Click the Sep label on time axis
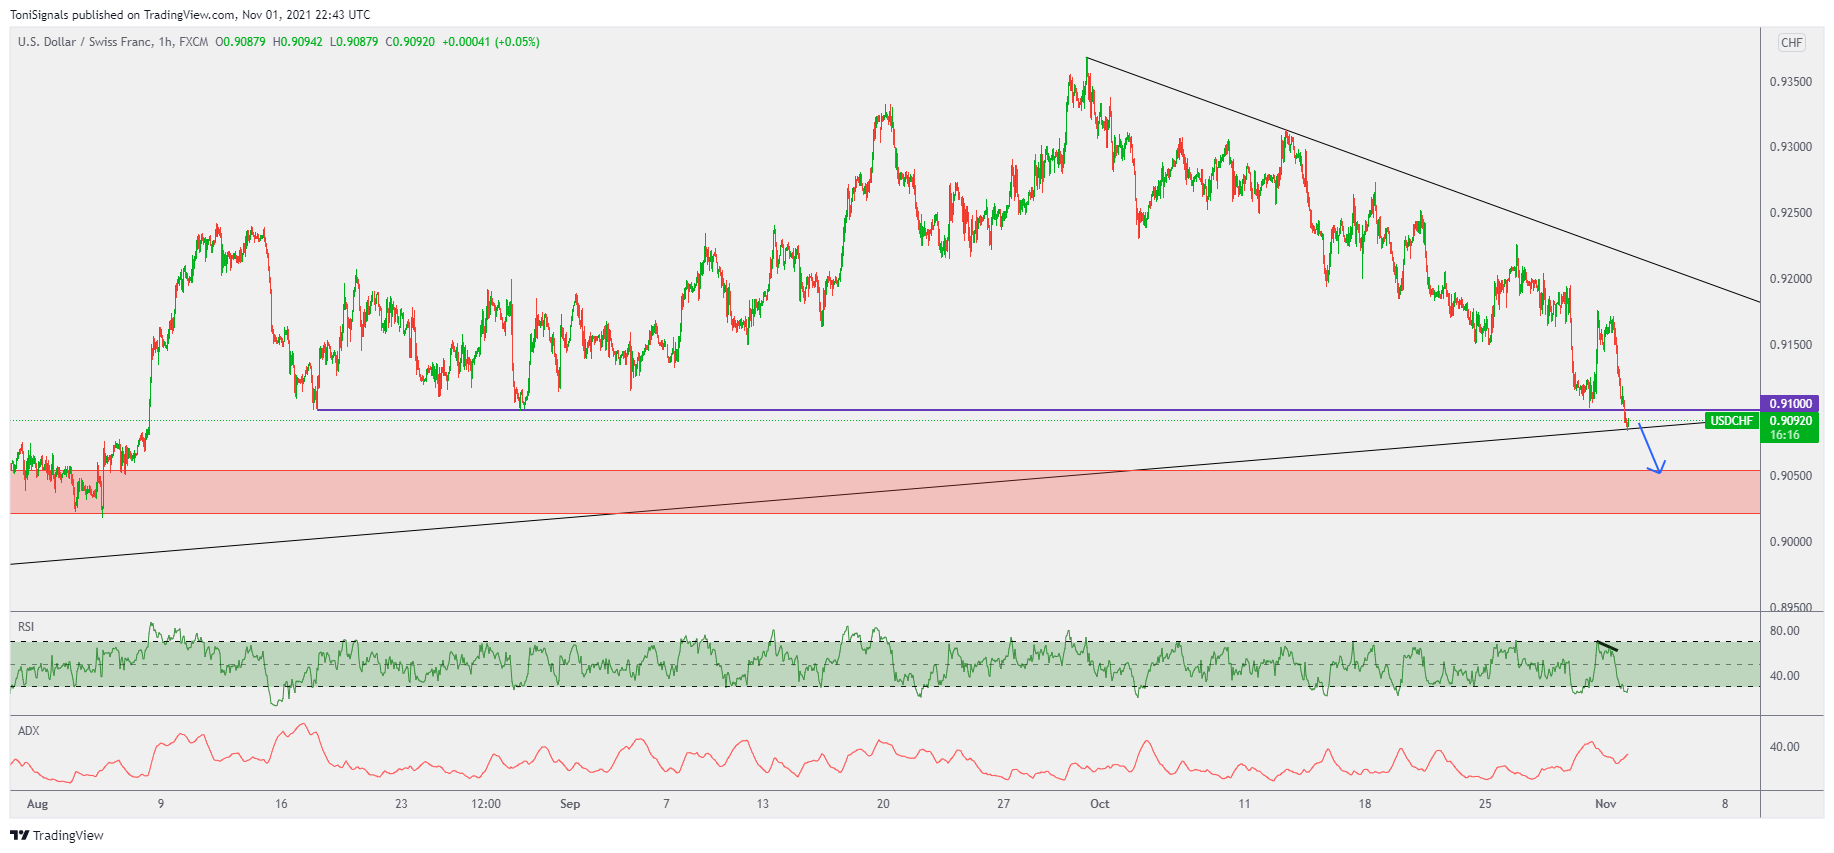 coord(570,804)
